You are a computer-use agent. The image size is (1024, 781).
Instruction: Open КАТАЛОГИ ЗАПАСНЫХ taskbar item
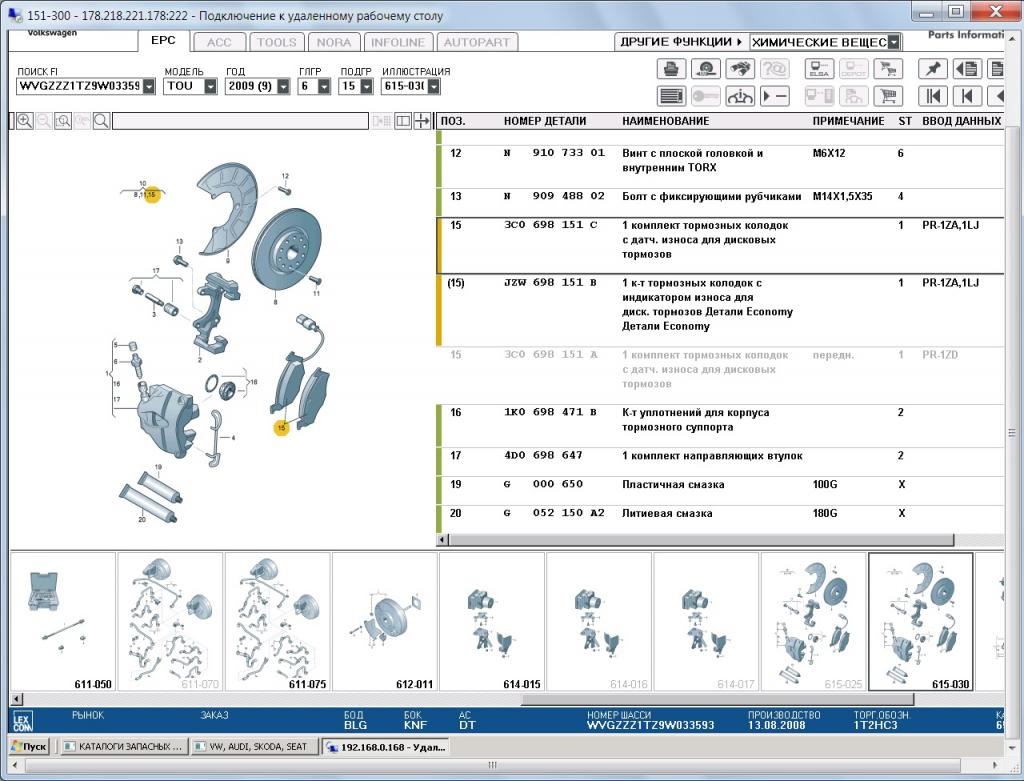coord(123,746)
